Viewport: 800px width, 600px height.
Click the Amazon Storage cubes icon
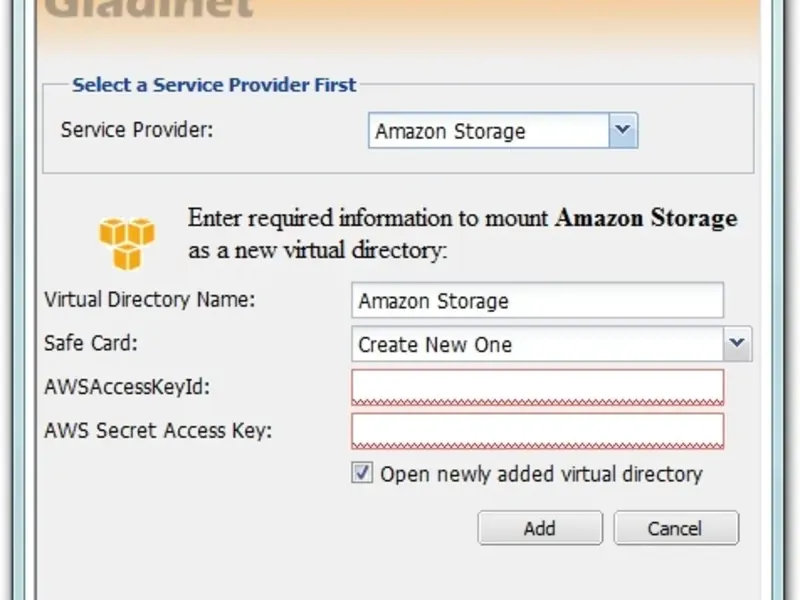tap(126, 243)
